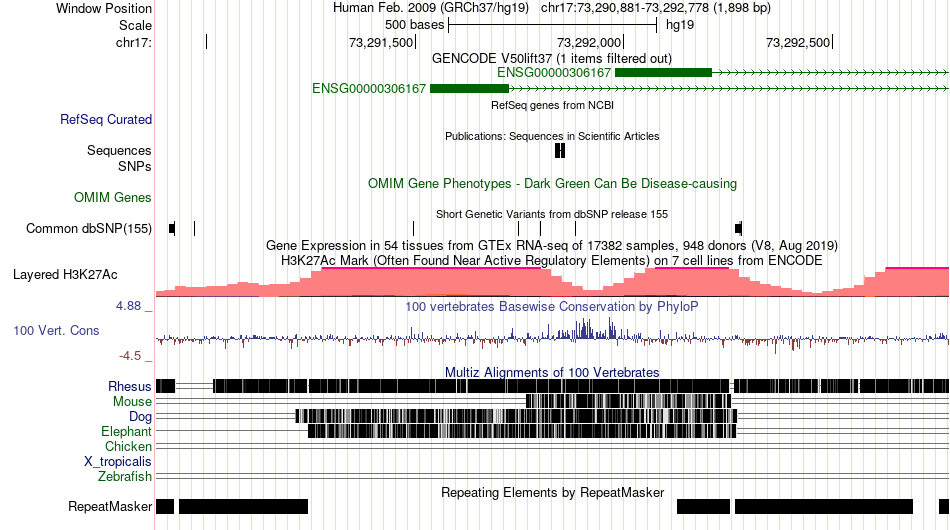This screenshot has width=950, height=530.
Task: Click the 4.88 PhyloP upper bound
Action: coord(128,306)
